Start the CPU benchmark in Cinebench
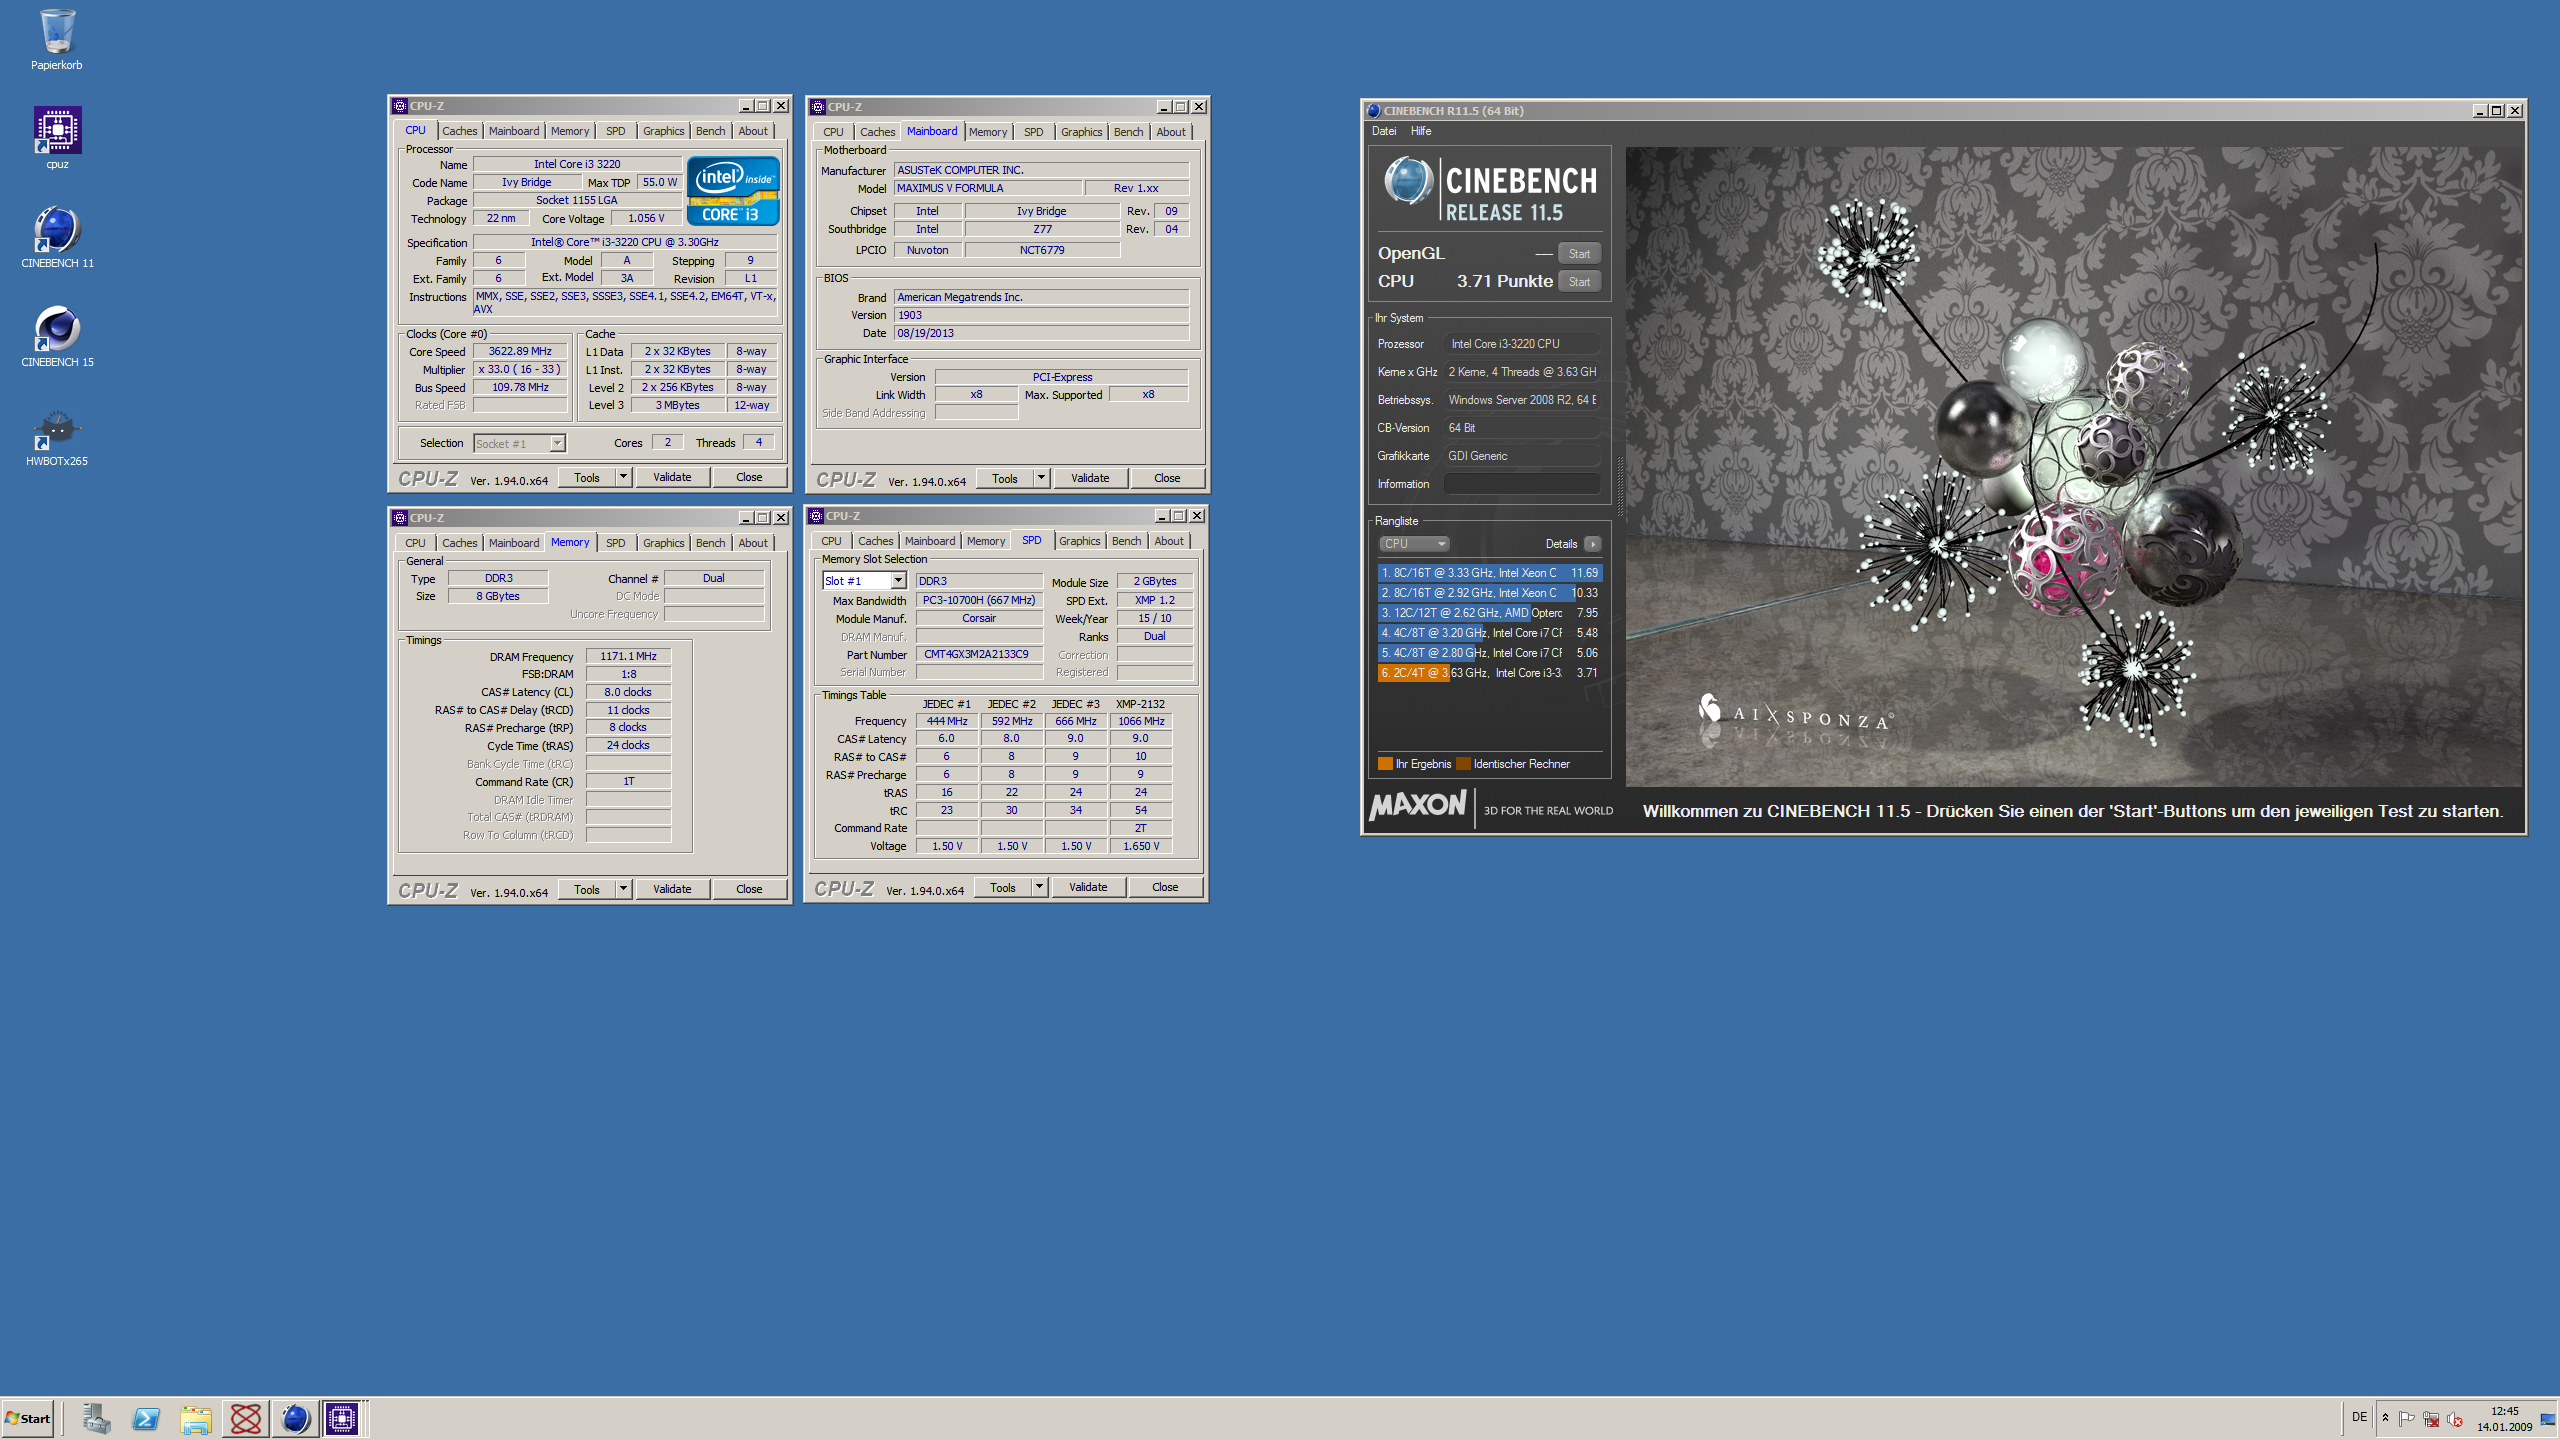This screenshot has width=2560, height=1440. (x=1580, y=282)
